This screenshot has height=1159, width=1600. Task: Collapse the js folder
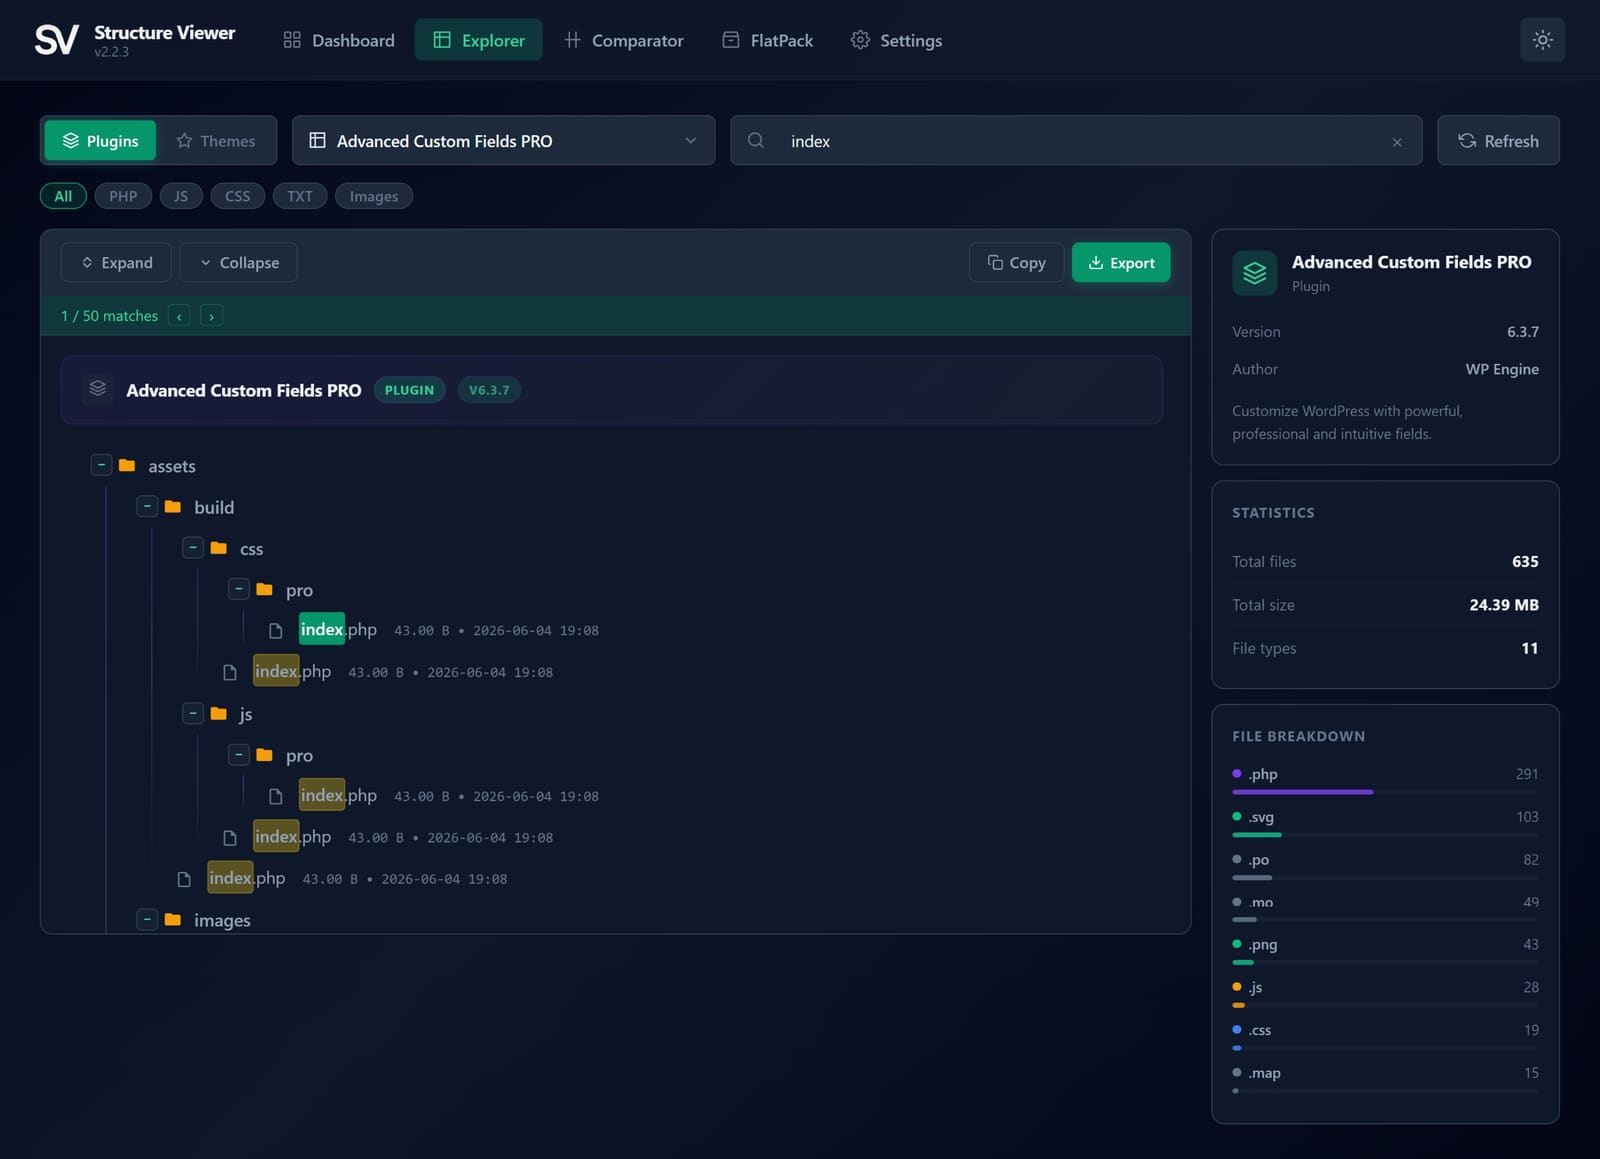pos(193,714)
